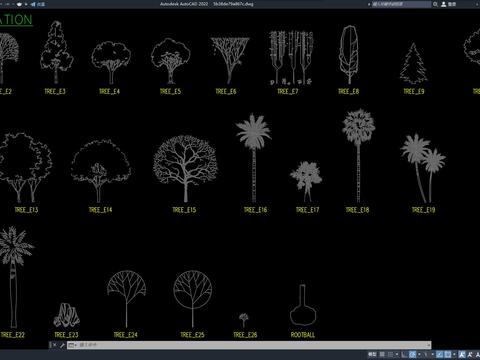This screenshot has width=480, height=360.
Task: Expand command history arrow at command line end
Action: tap(429, 344)
